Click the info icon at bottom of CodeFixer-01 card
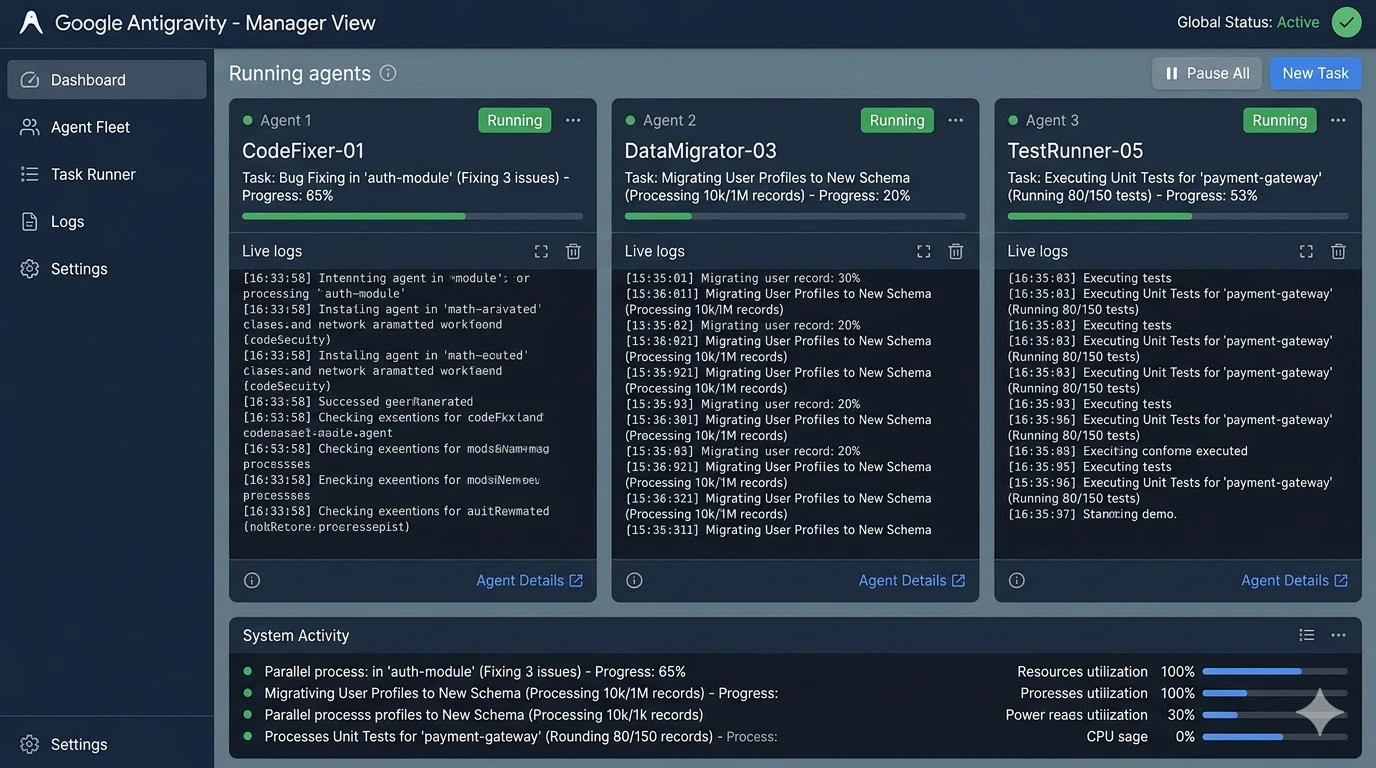 click(x=252, y=580)
